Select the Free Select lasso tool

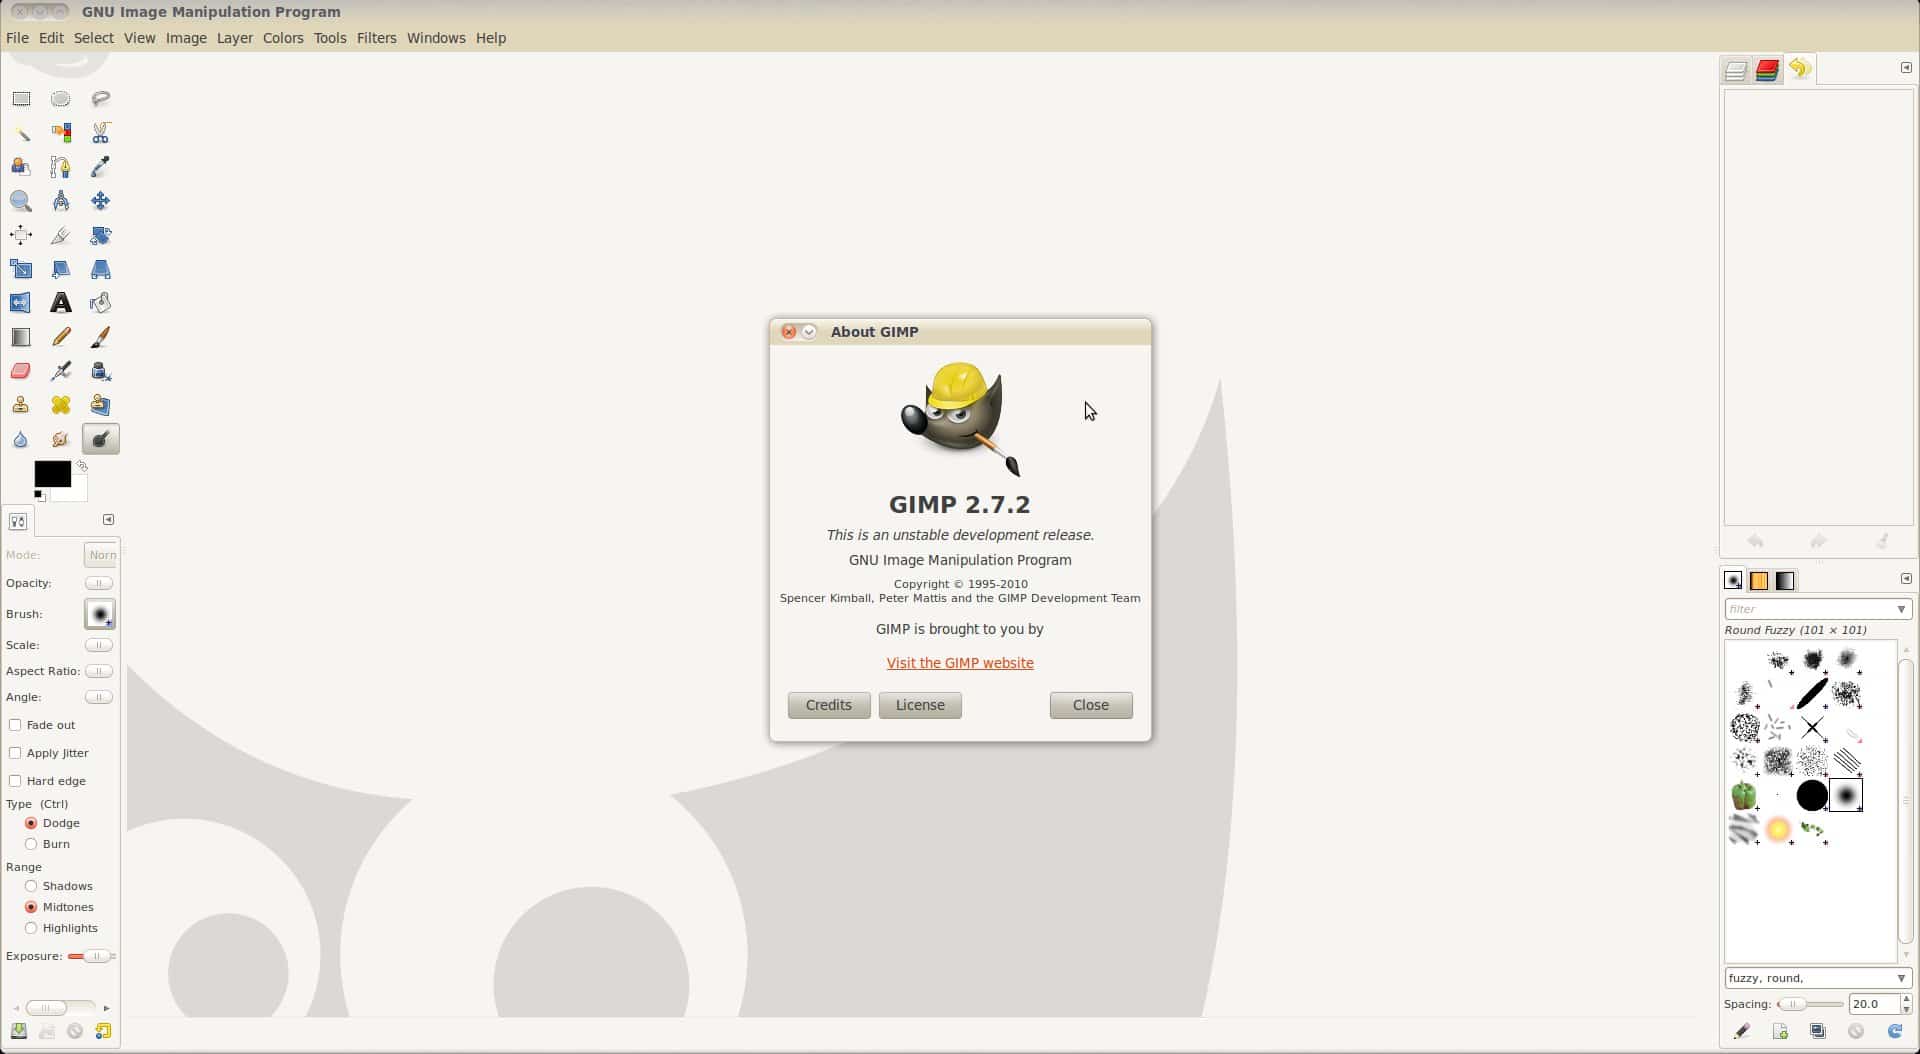pyautogui.click(x=101, y=99)
